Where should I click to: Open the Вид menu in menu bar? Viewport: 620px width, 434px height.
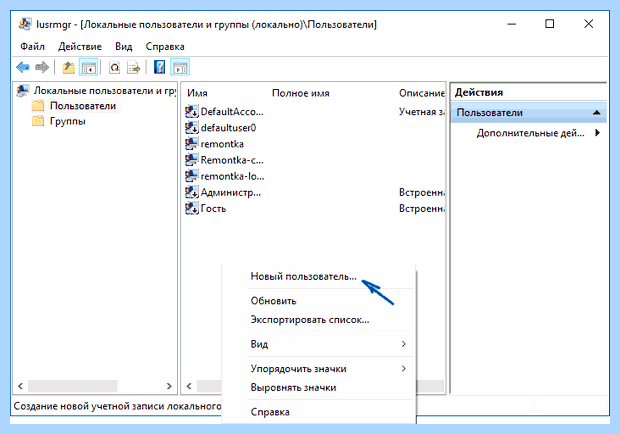tap(124, 47)
